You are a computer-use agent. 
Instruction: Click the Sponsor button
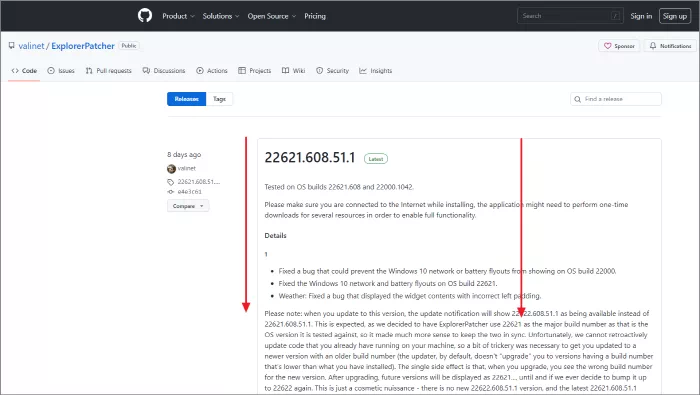tap(619, 46)
